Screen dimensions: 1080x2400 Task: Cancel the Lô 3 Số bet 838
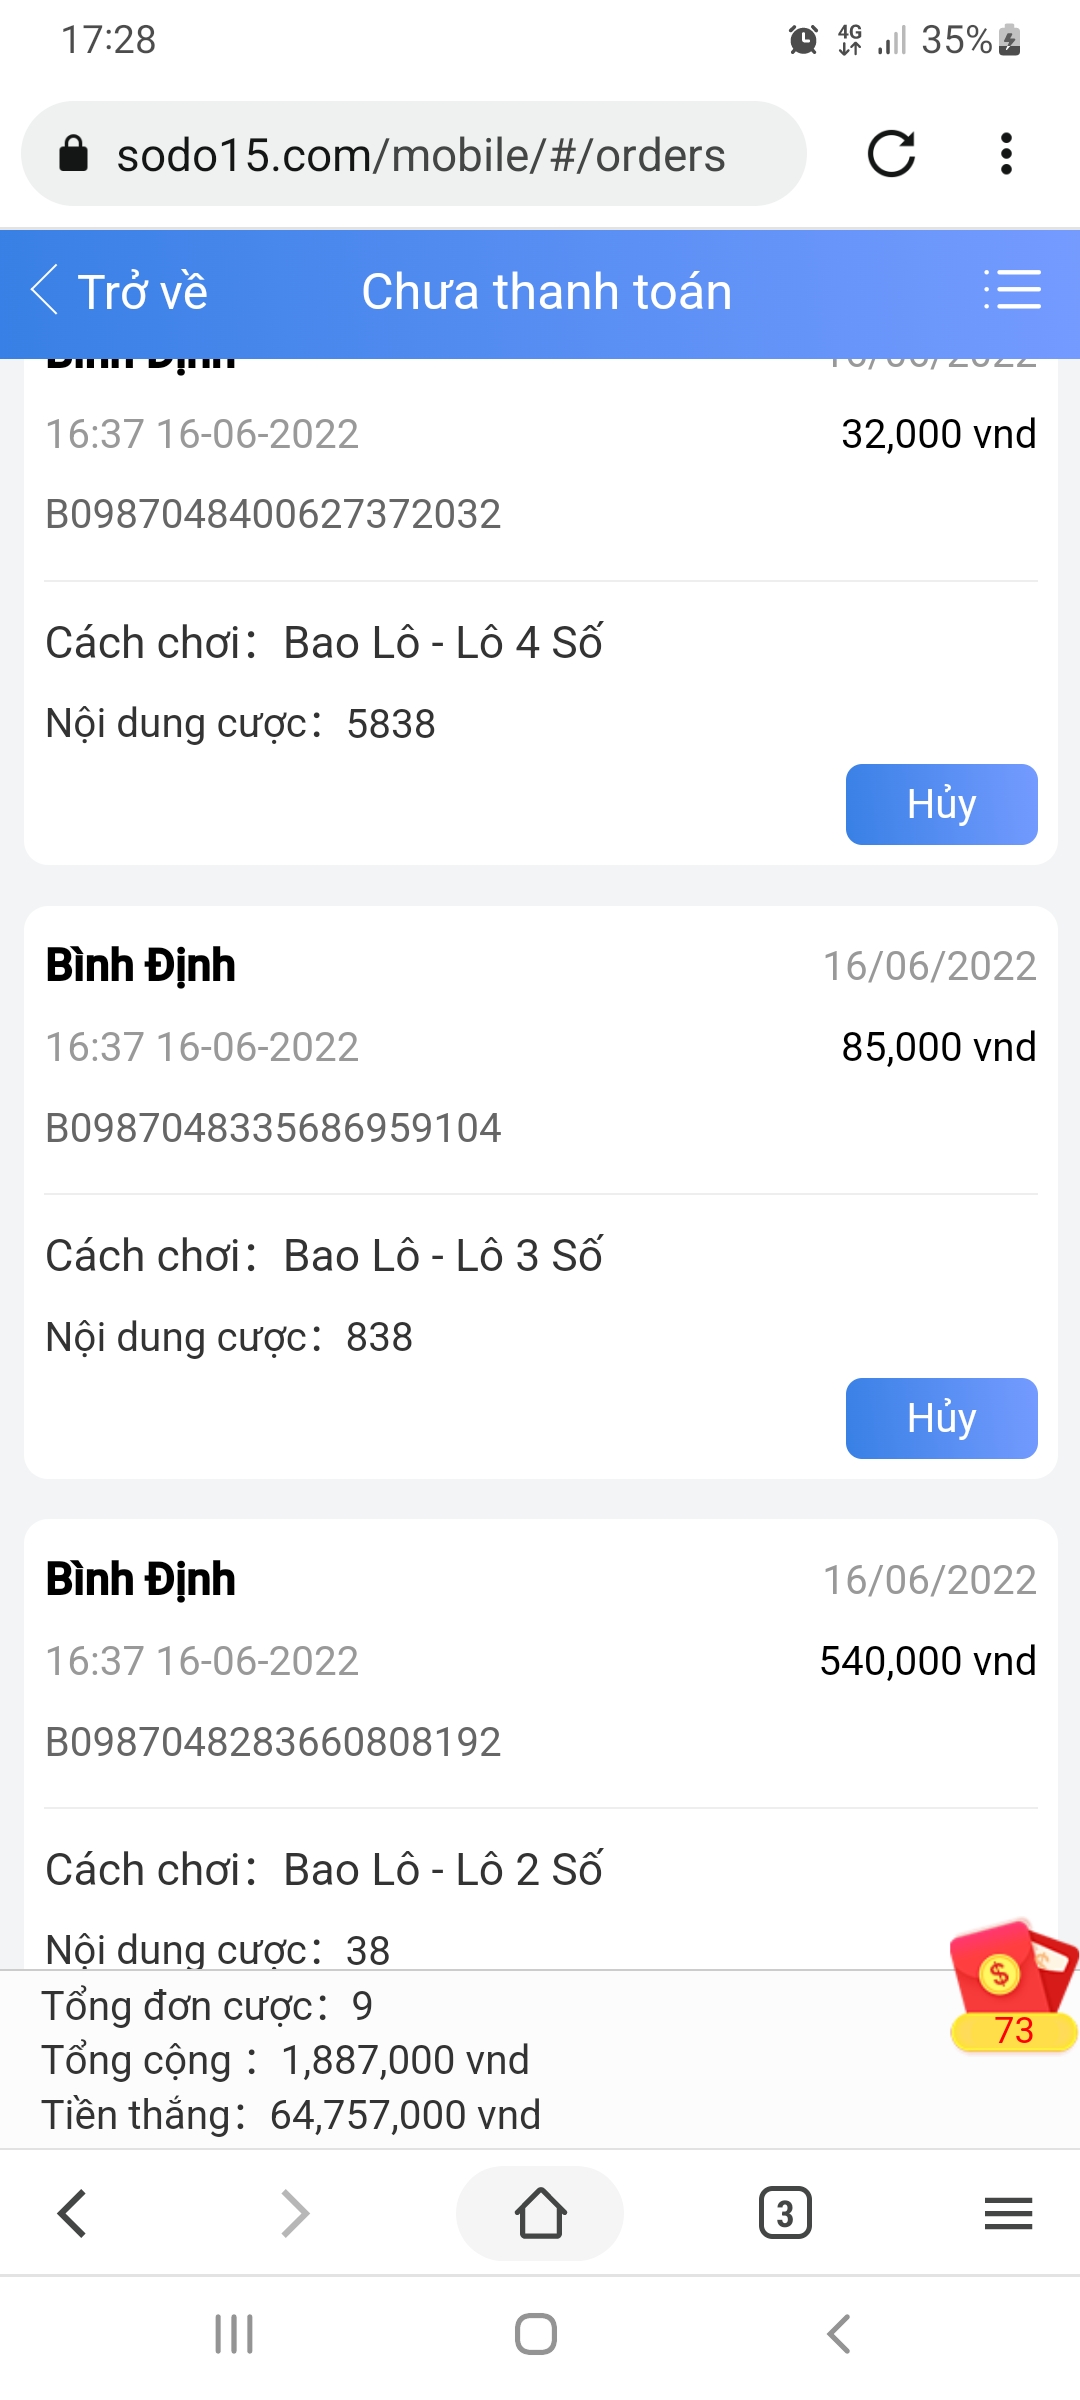941,1418
